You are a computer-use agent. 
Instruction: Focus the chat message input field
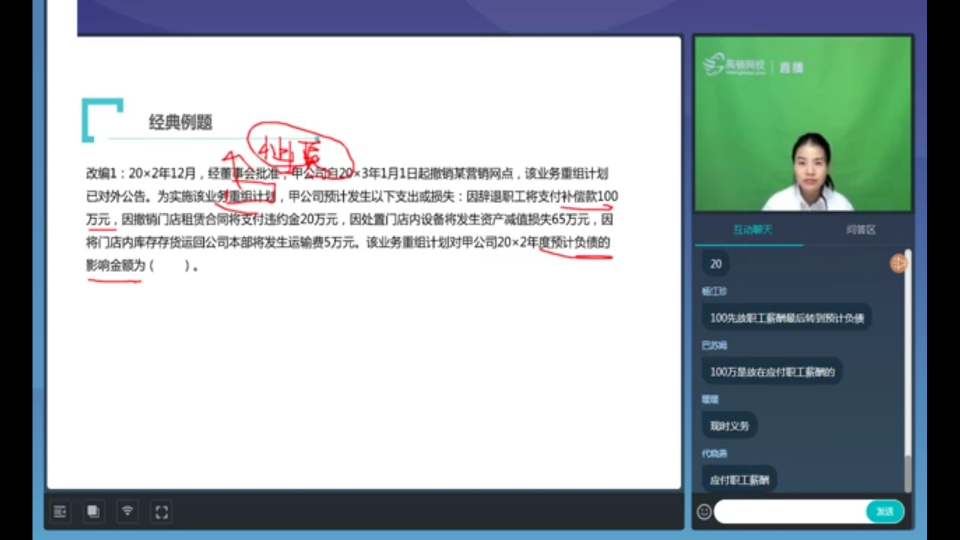pos(790,511)
